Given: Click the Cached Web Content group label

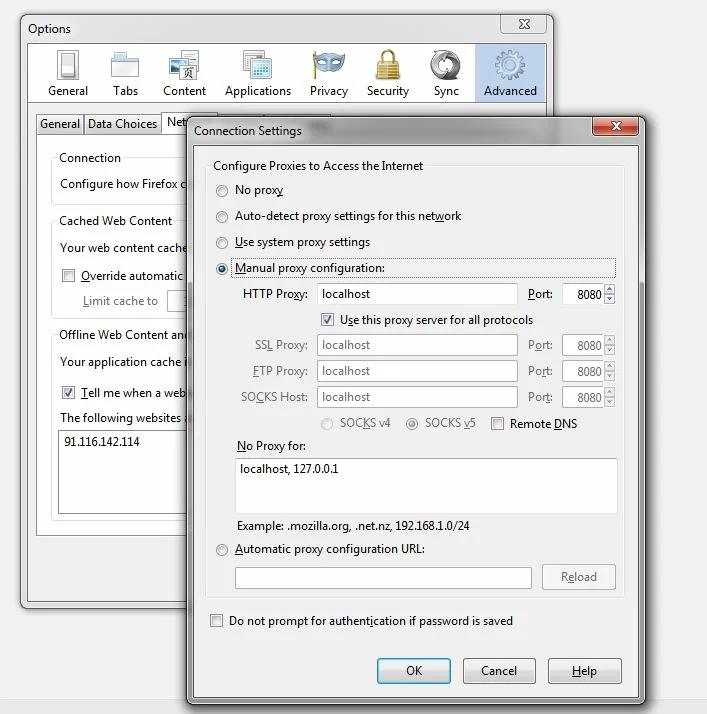Looking at the screenshot, I should [116, 221].
